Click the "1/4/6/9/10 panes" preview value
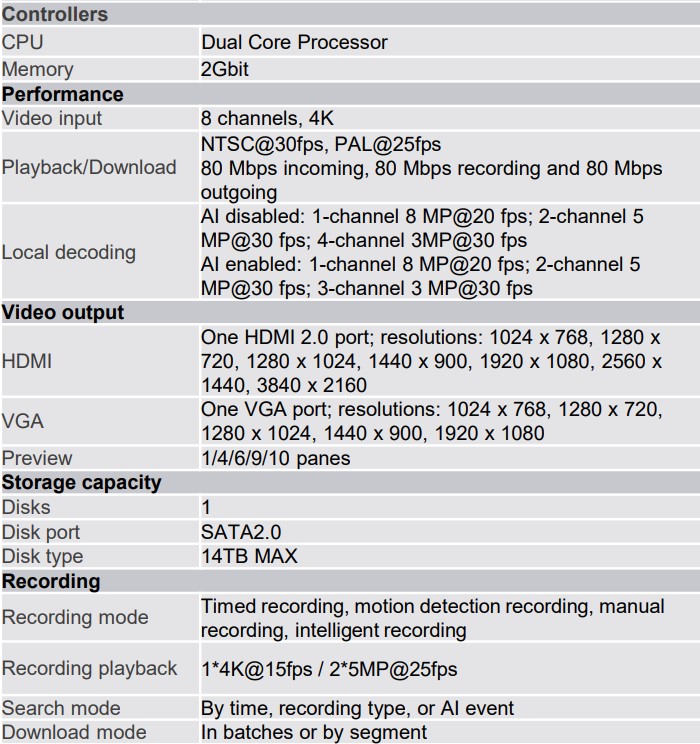Viewport: 700px width, 744px height. [276, 458]
